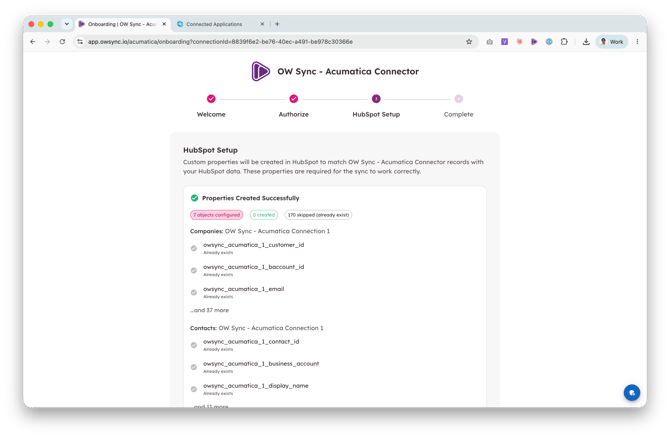The height and width of the screenshot is (438, 670).
Task: Click the Work profile button
Action: (x=612, y=42)
